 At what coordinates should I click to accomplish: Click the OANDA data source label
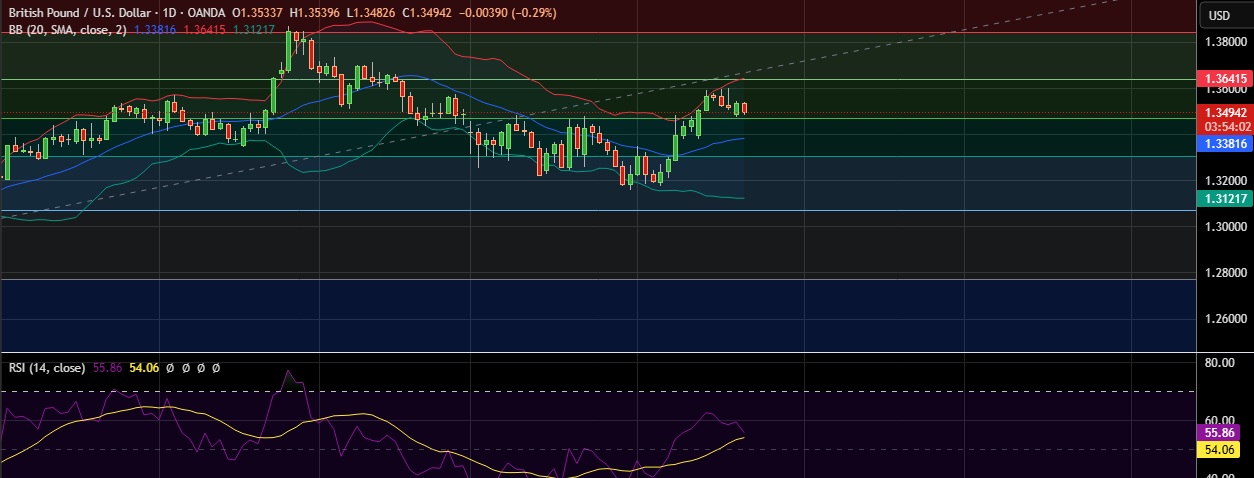coord(207,13)
